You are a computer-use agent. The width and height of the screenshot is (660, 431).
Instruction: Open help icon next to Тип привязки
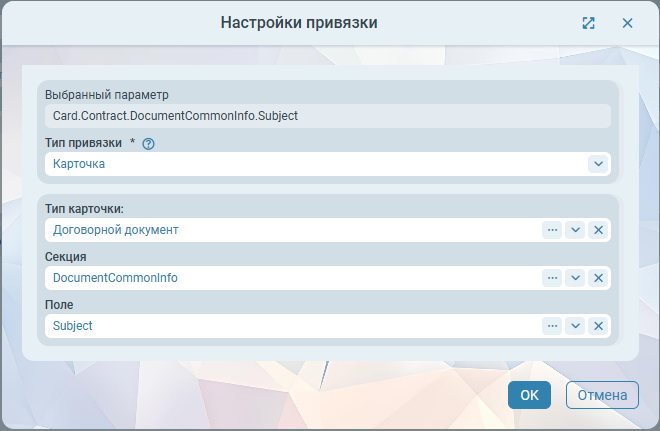[149, 143]
